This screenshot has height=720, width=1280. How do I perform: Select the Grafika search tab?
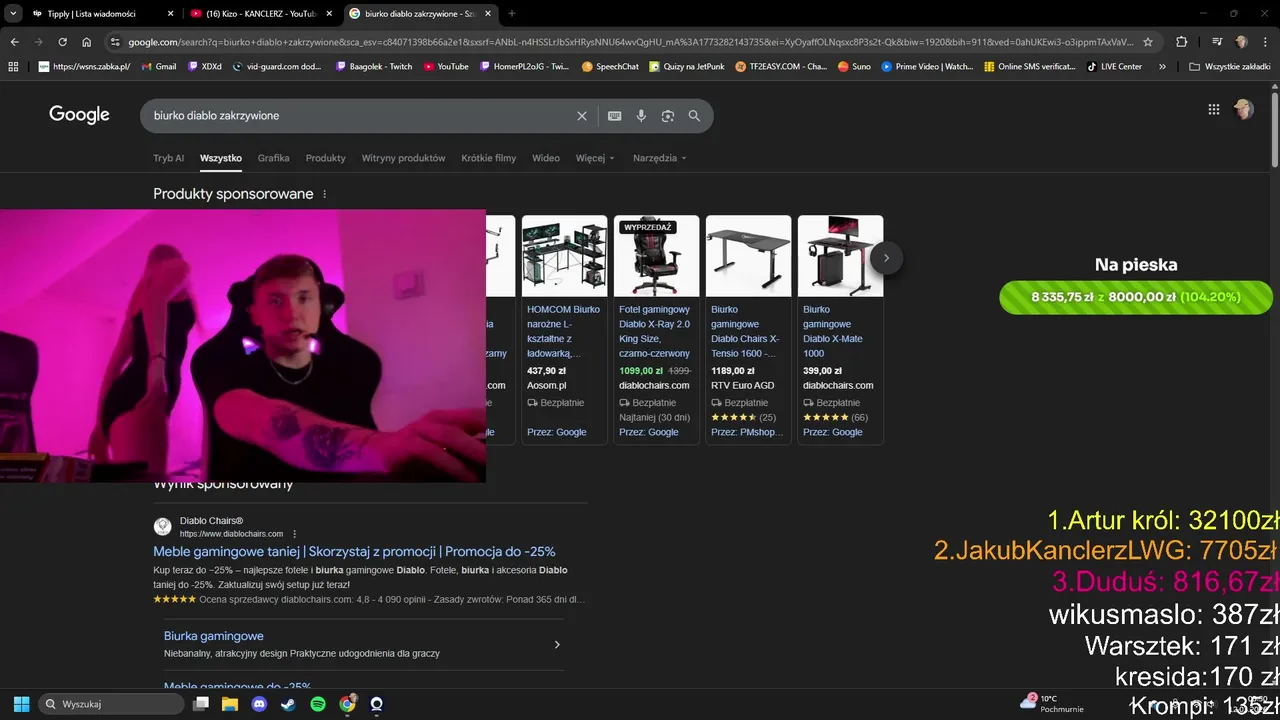273,158
